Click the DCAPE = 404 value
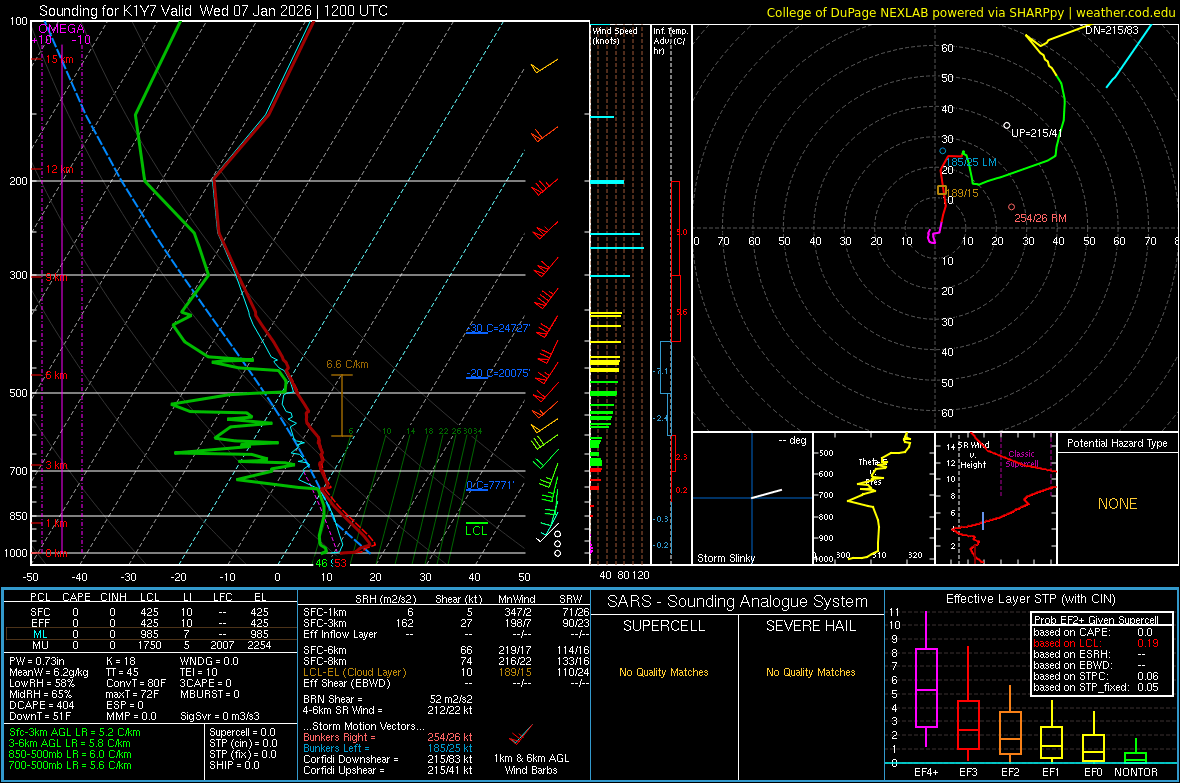1180x783 pixels. [x=41, y=705]
